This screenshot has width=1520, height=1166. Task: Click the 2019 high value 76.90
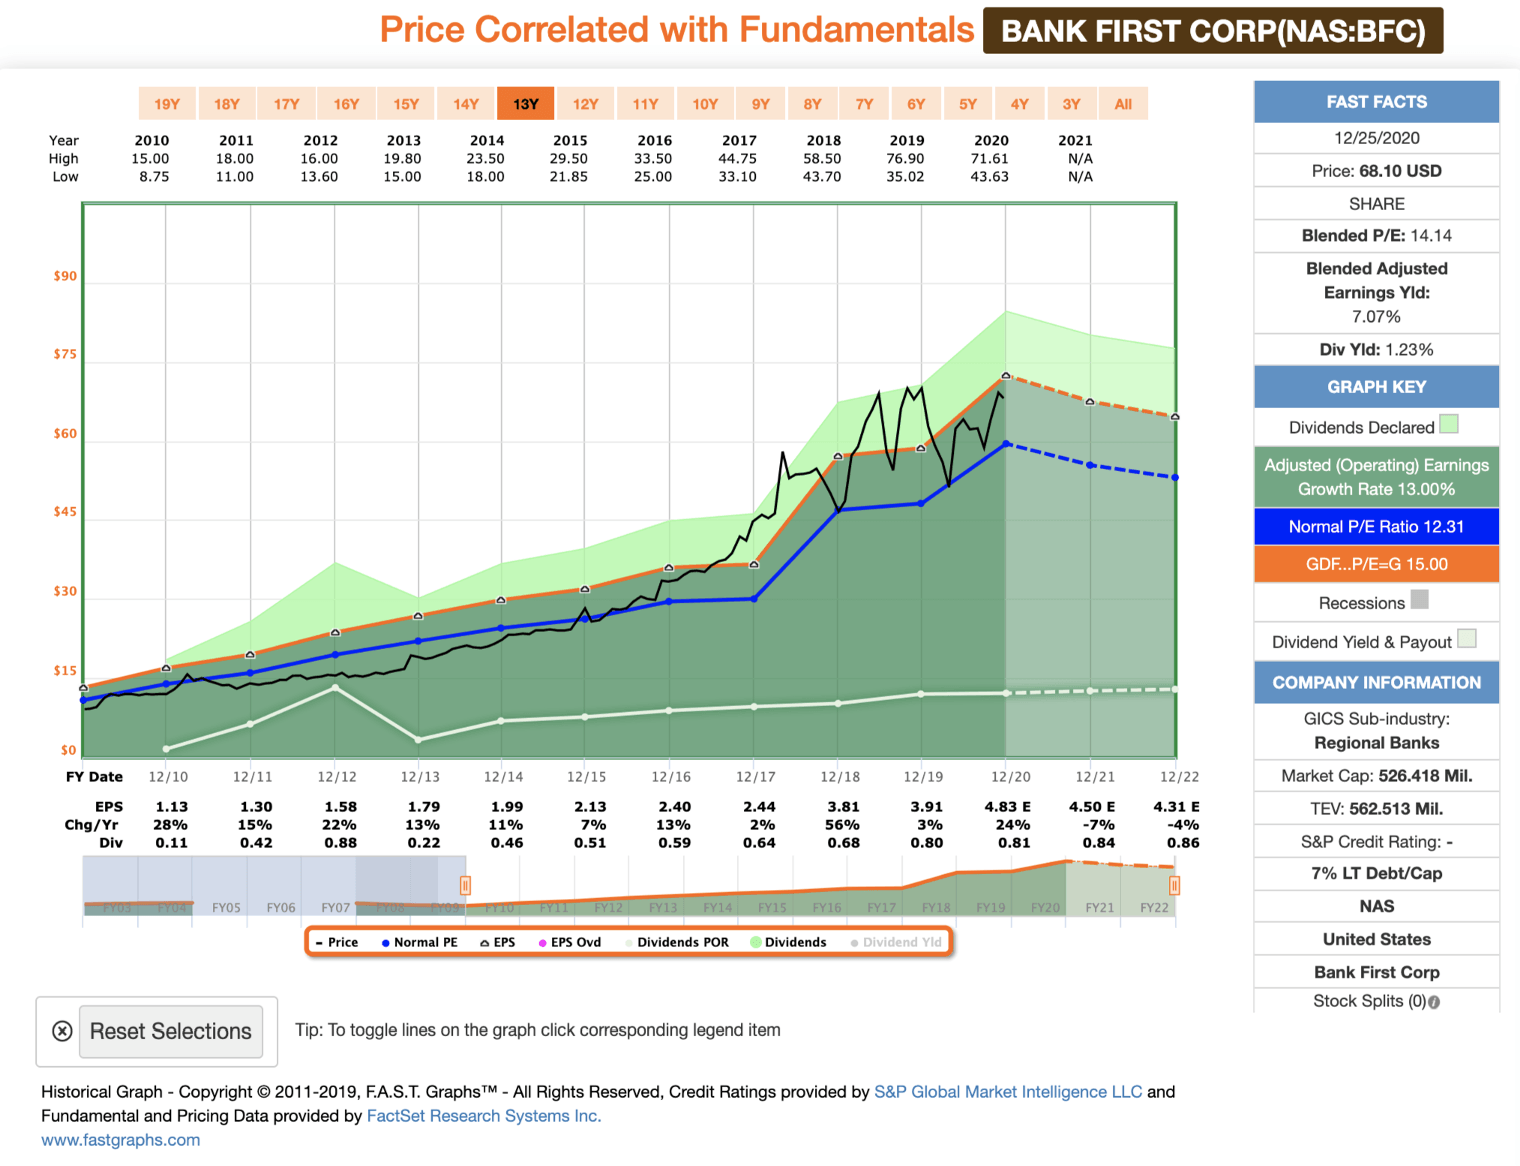(x=906, y=159)
